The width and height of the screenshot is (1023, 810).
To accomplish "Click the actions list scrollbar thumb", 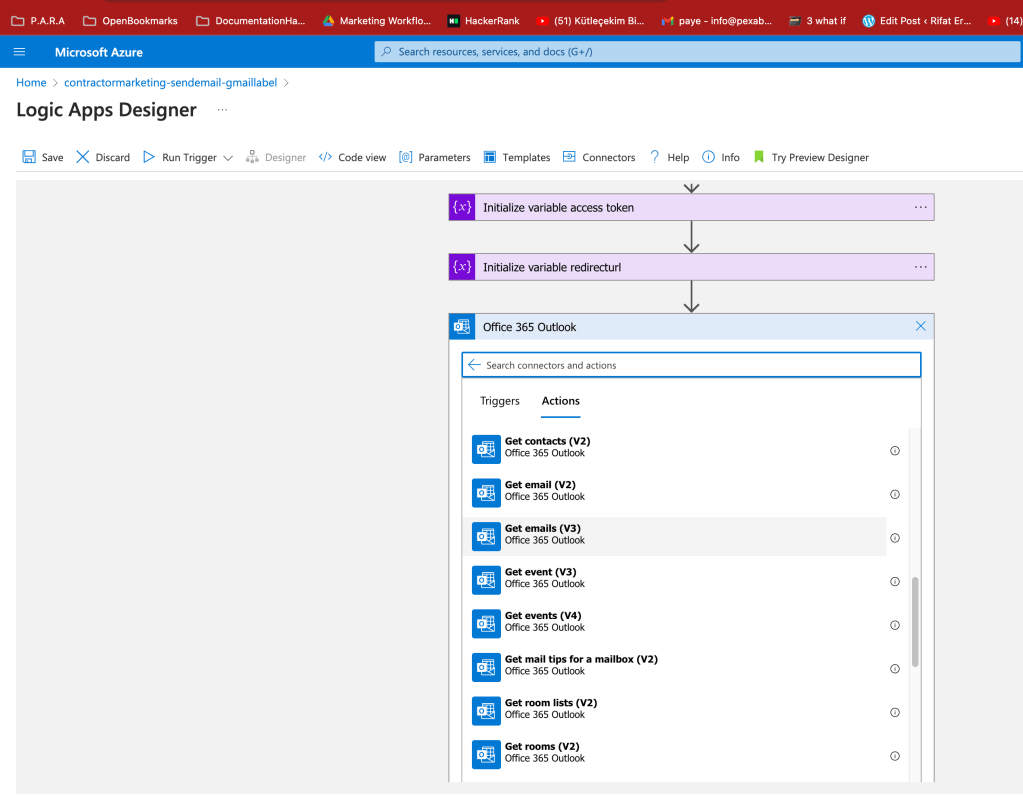I will coord(915,622).
